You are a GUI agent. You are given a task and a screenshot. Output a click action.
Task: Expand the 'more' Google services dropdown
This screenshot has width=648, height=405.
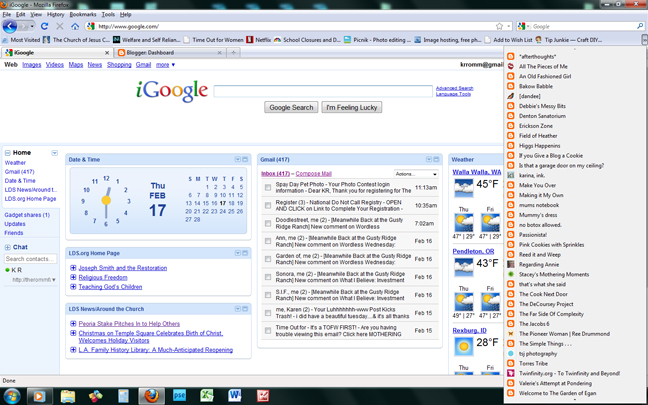[165, 65]
